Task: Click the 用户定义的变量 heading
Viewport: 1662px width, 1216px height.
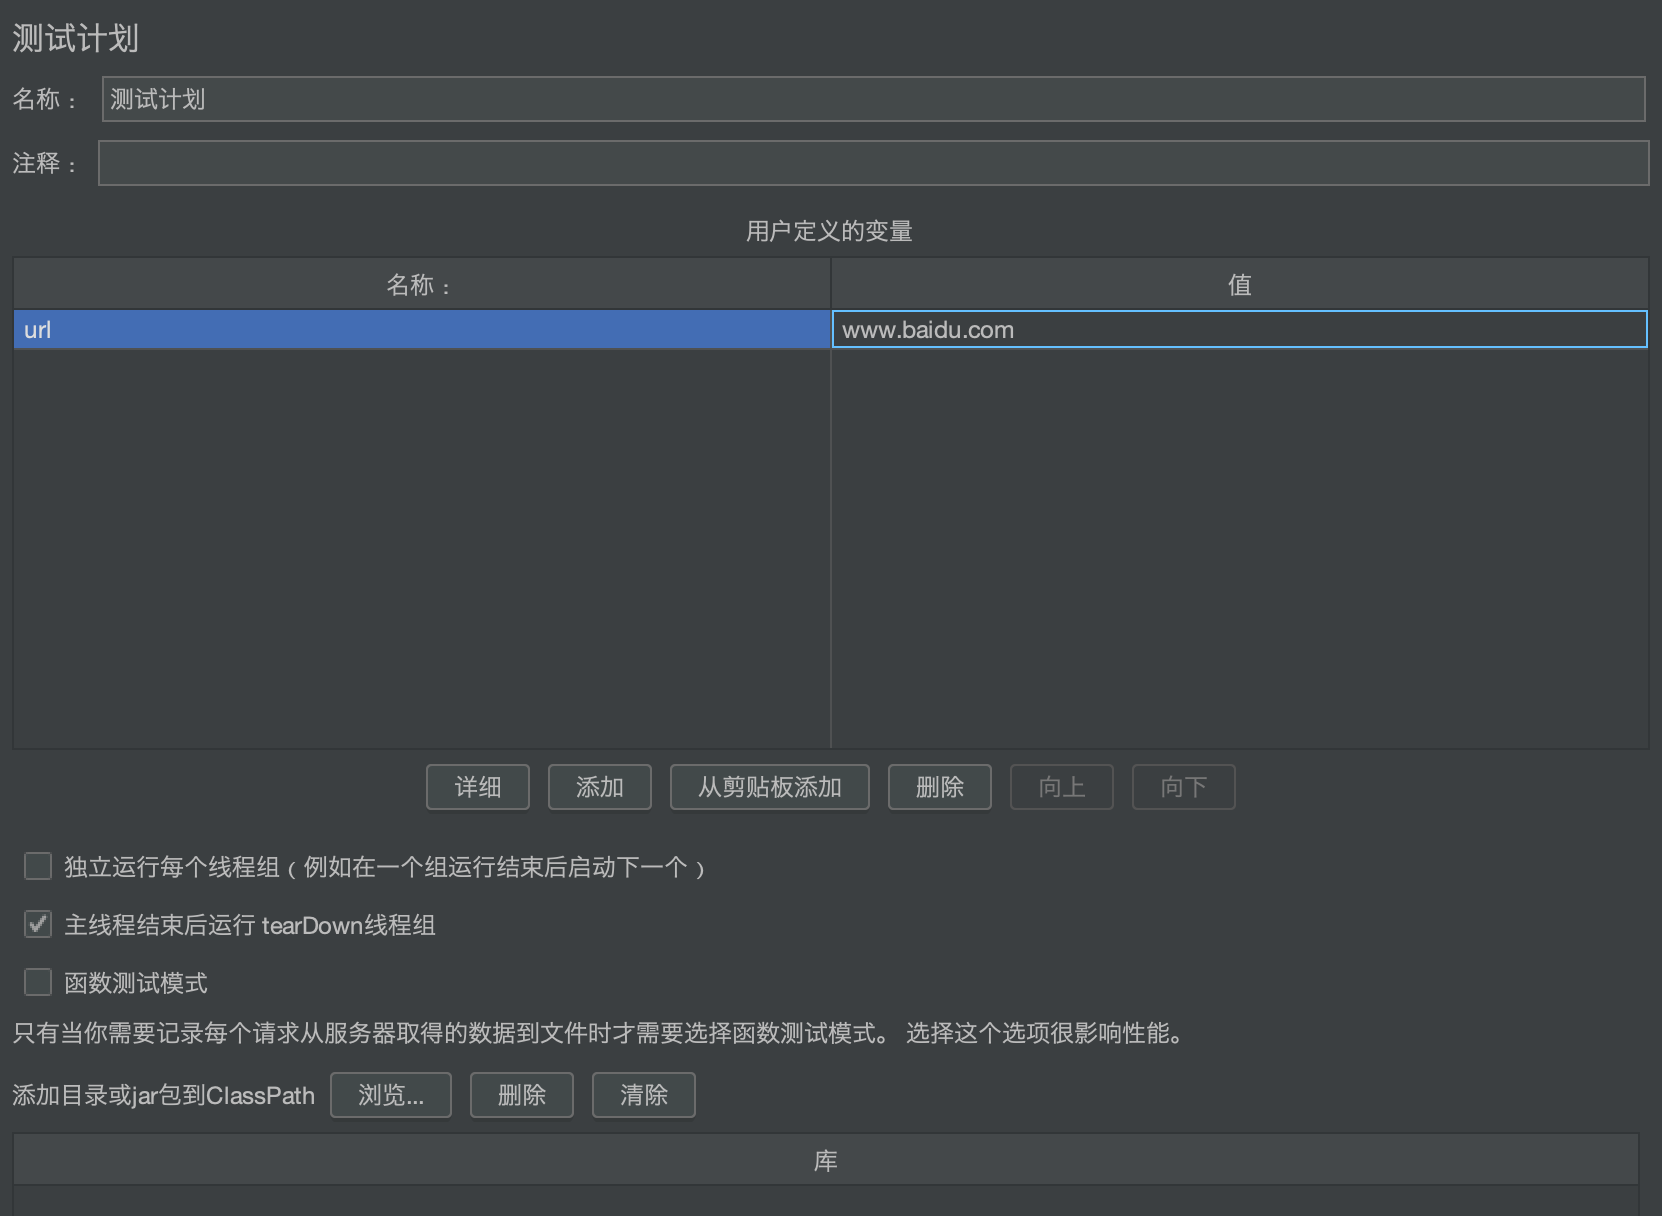Action: click(x=829, y=231)
